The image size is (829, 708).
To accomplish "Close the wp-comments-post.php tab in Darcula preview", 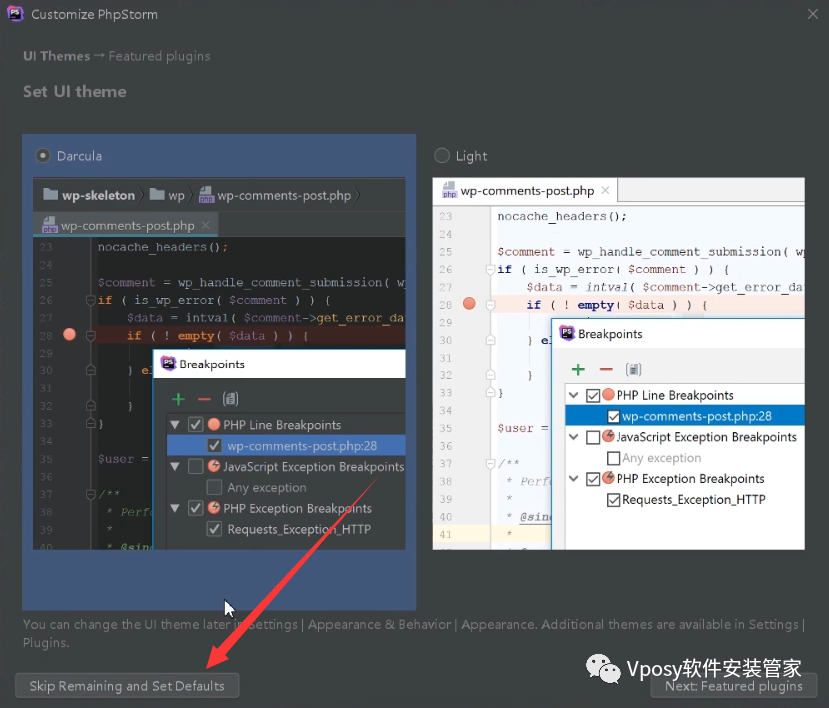I will 206,226.
